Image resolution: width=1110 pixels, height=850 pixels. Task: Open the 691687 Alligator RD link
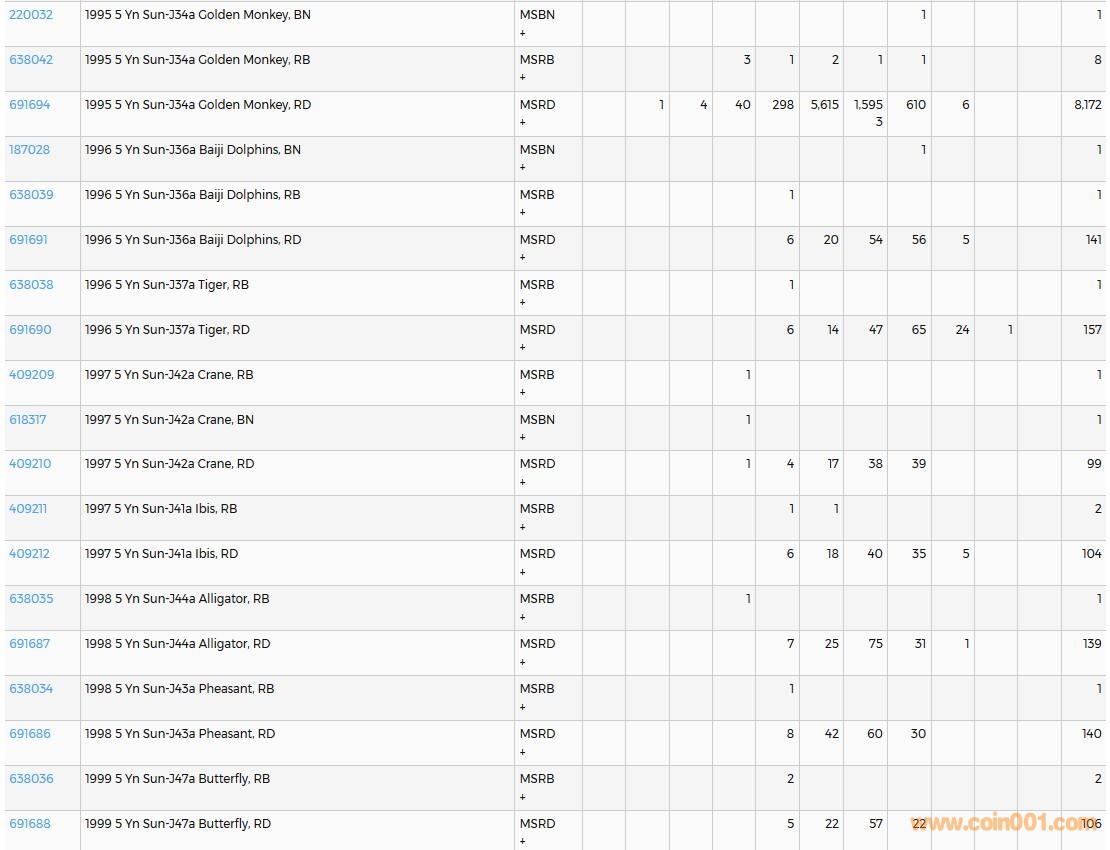(30, 644)
